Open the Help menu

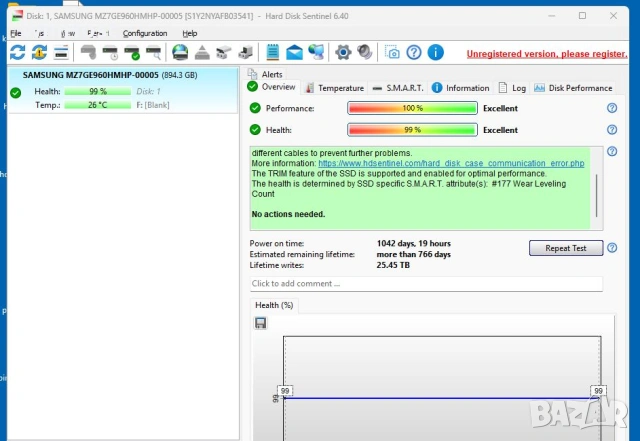point(189,33)
